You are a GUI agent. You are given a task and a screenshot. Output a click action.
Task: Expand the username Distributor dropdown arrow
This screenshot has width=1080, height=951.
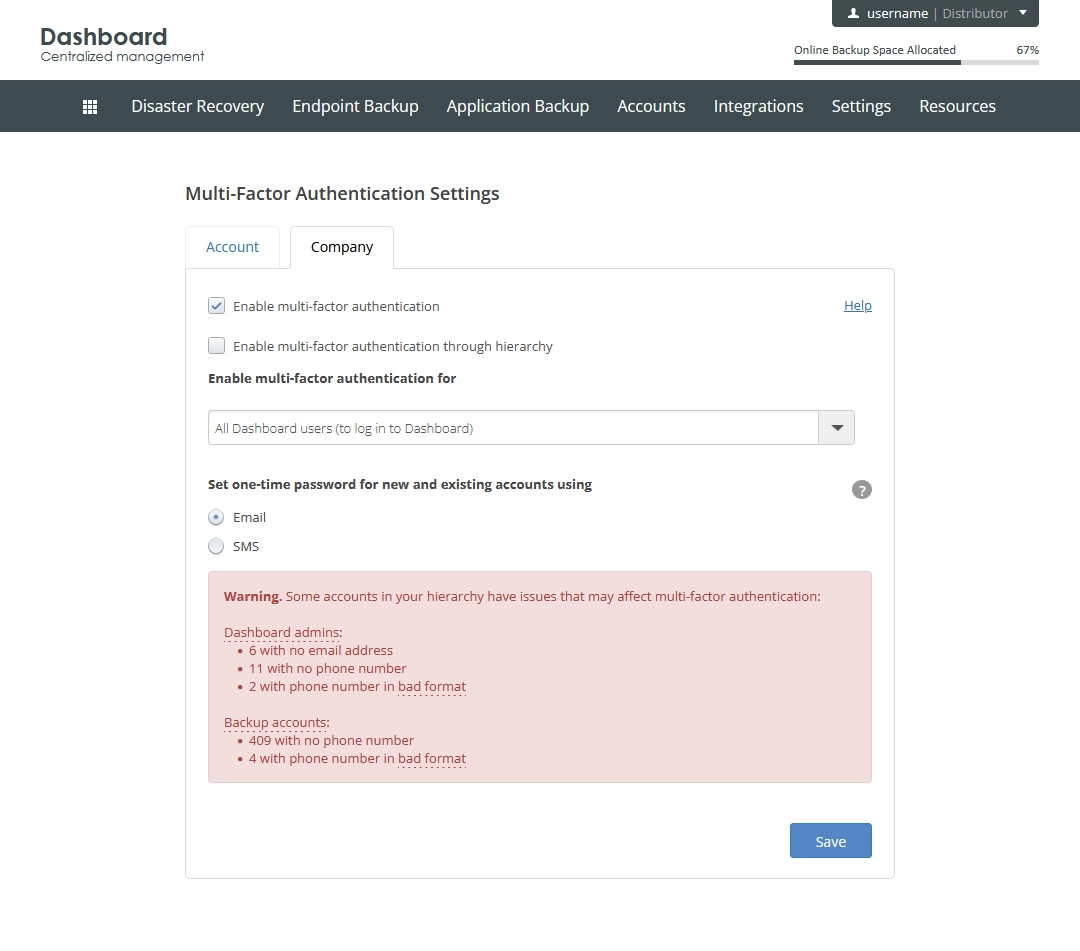coord(1023,13)
